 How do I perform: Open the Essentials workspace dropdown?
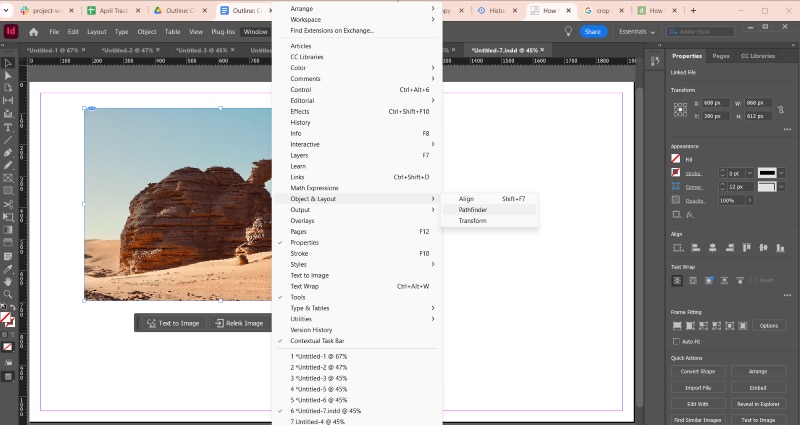[x=637, y=32]
